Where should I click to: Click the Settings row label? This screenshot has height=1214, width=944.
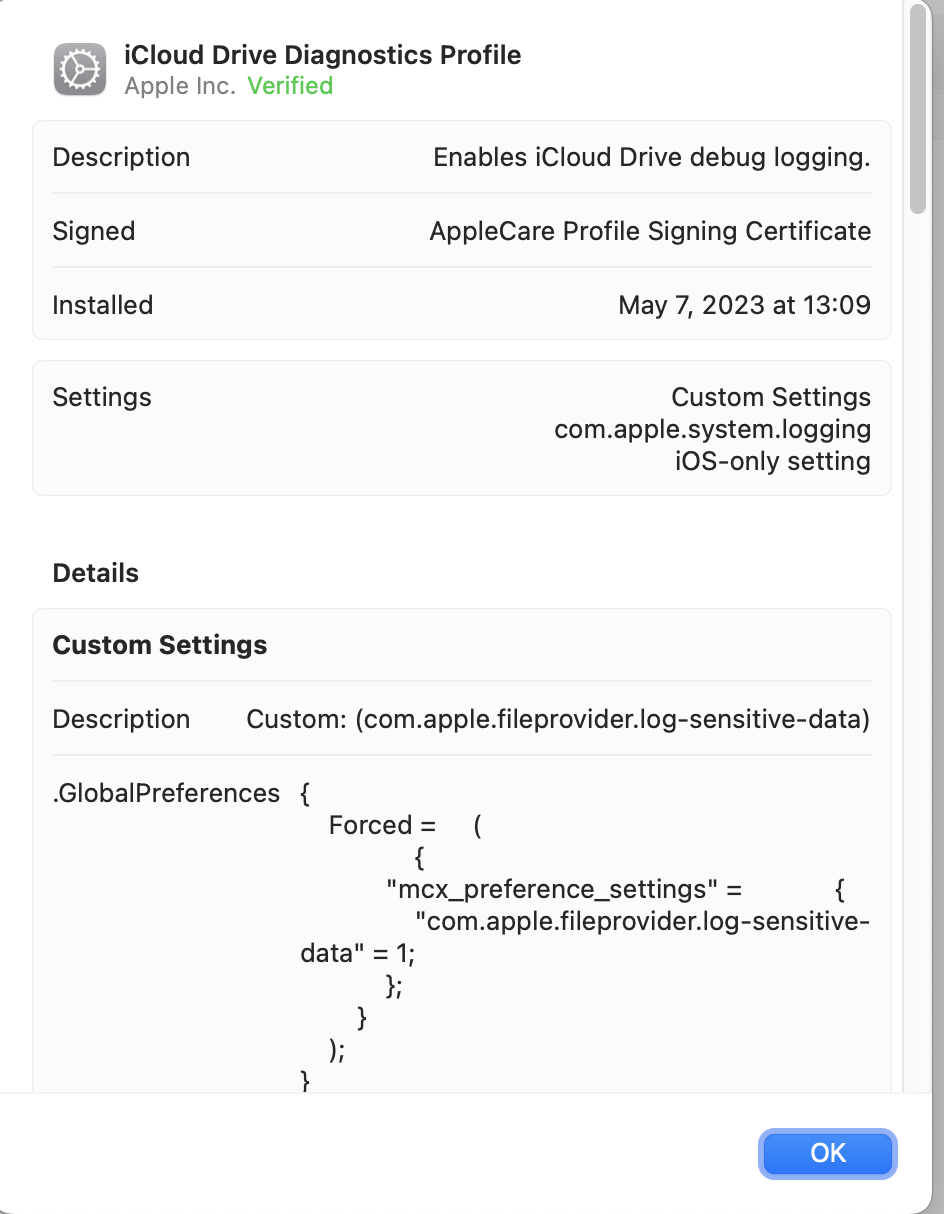pos(102,397)
